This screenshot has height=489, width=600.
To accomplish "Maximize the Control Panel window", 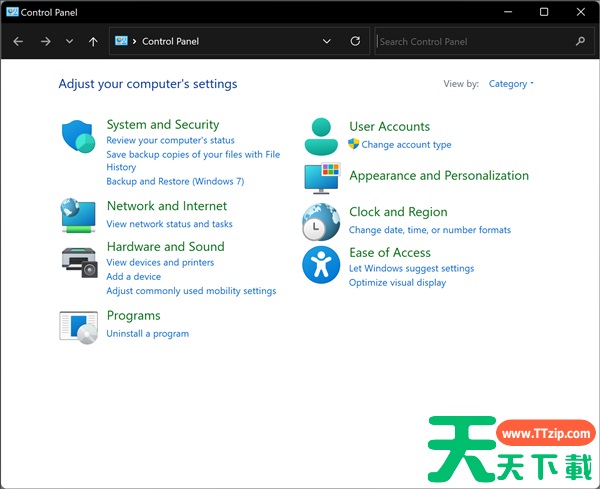I will pos(544,12).
